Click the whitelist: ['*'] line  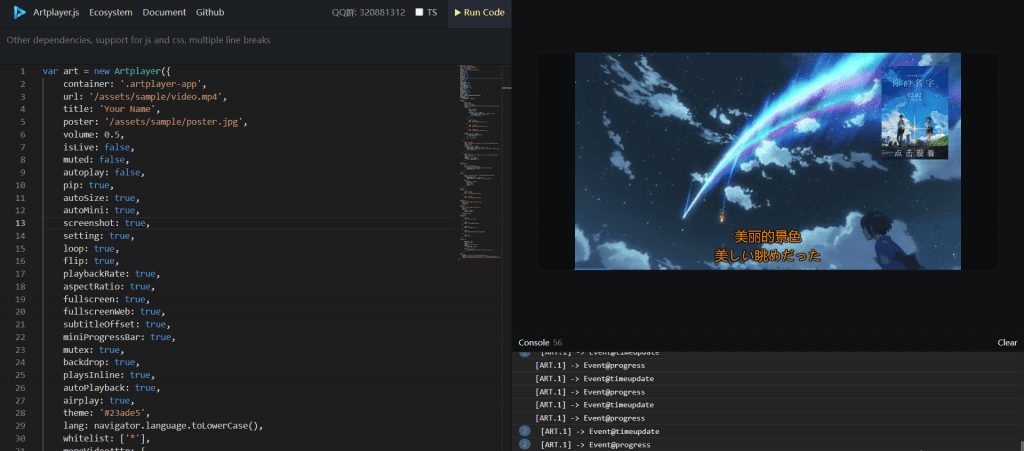tap(106, 439)
